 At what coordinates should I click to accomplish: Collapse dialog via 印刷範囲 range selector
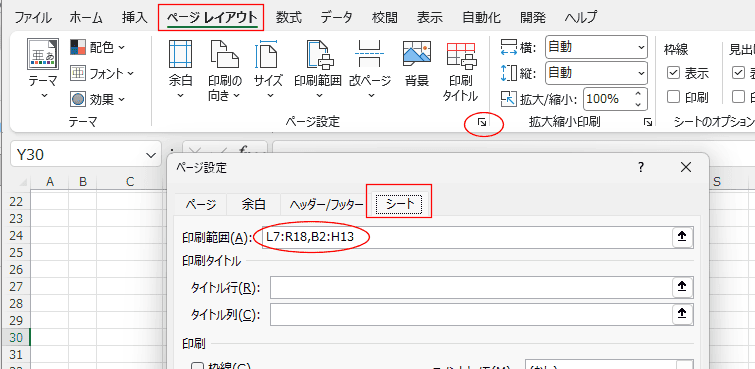pos(682,237)
